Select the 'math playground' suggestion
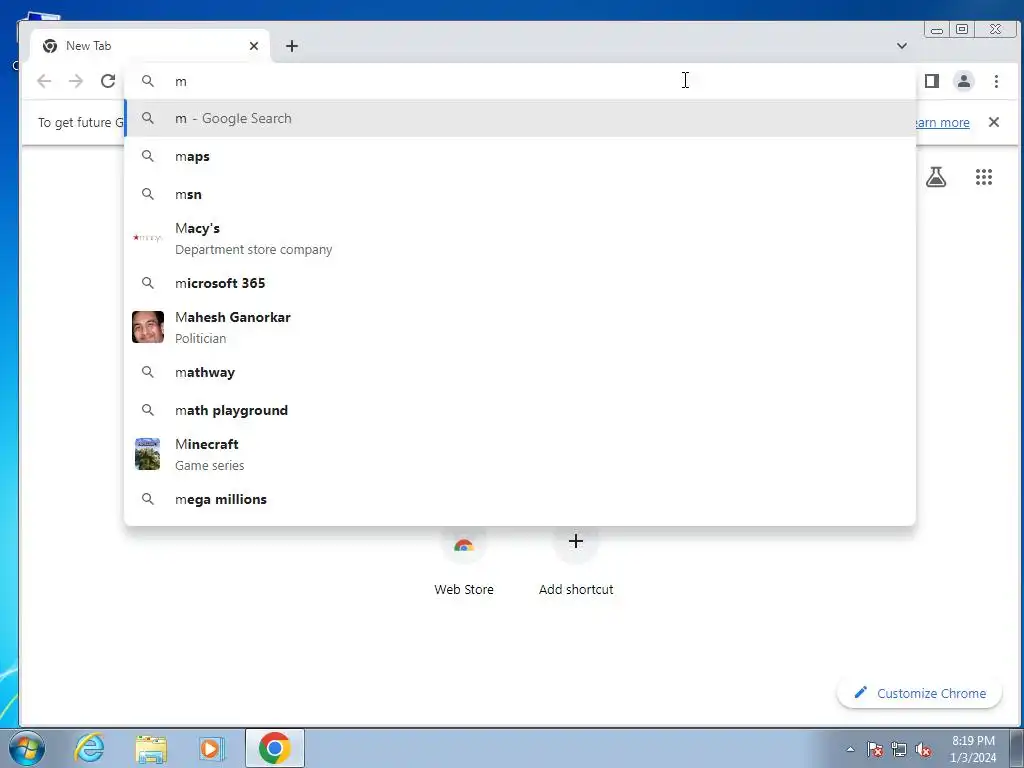This screenshot has width=1024, height=768. (520, 410)
